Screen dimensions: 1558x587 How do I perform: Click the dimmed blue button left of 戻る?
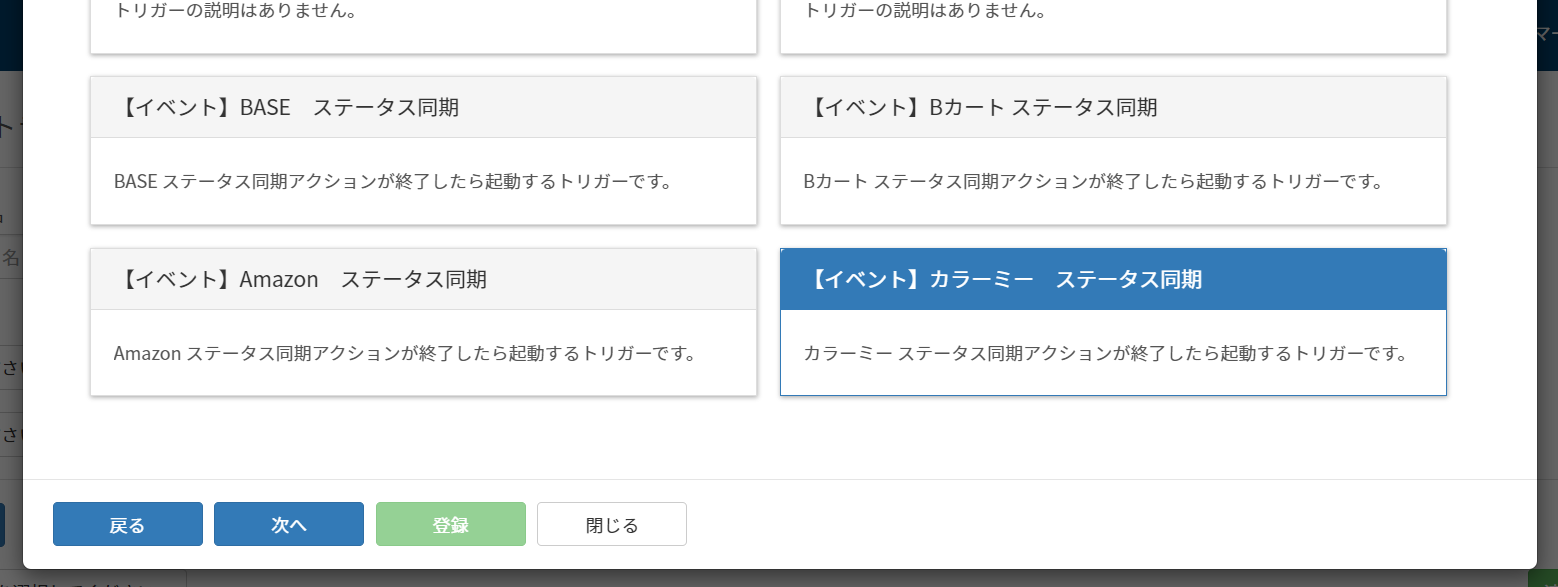coord(2,525)
